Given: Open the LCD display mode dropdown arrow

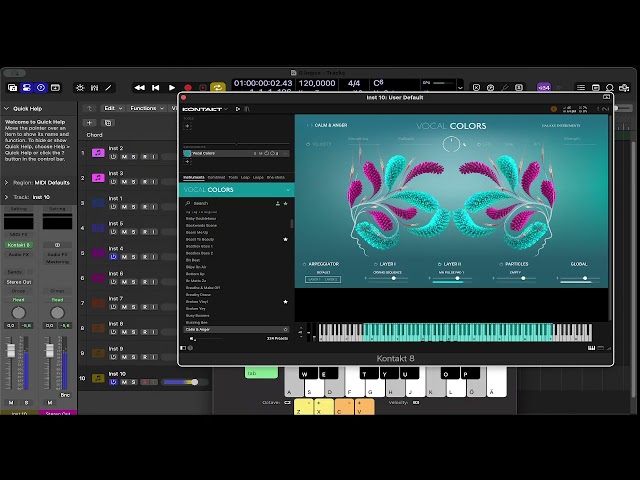Looking at the screenshot, I should click(460, 88).
